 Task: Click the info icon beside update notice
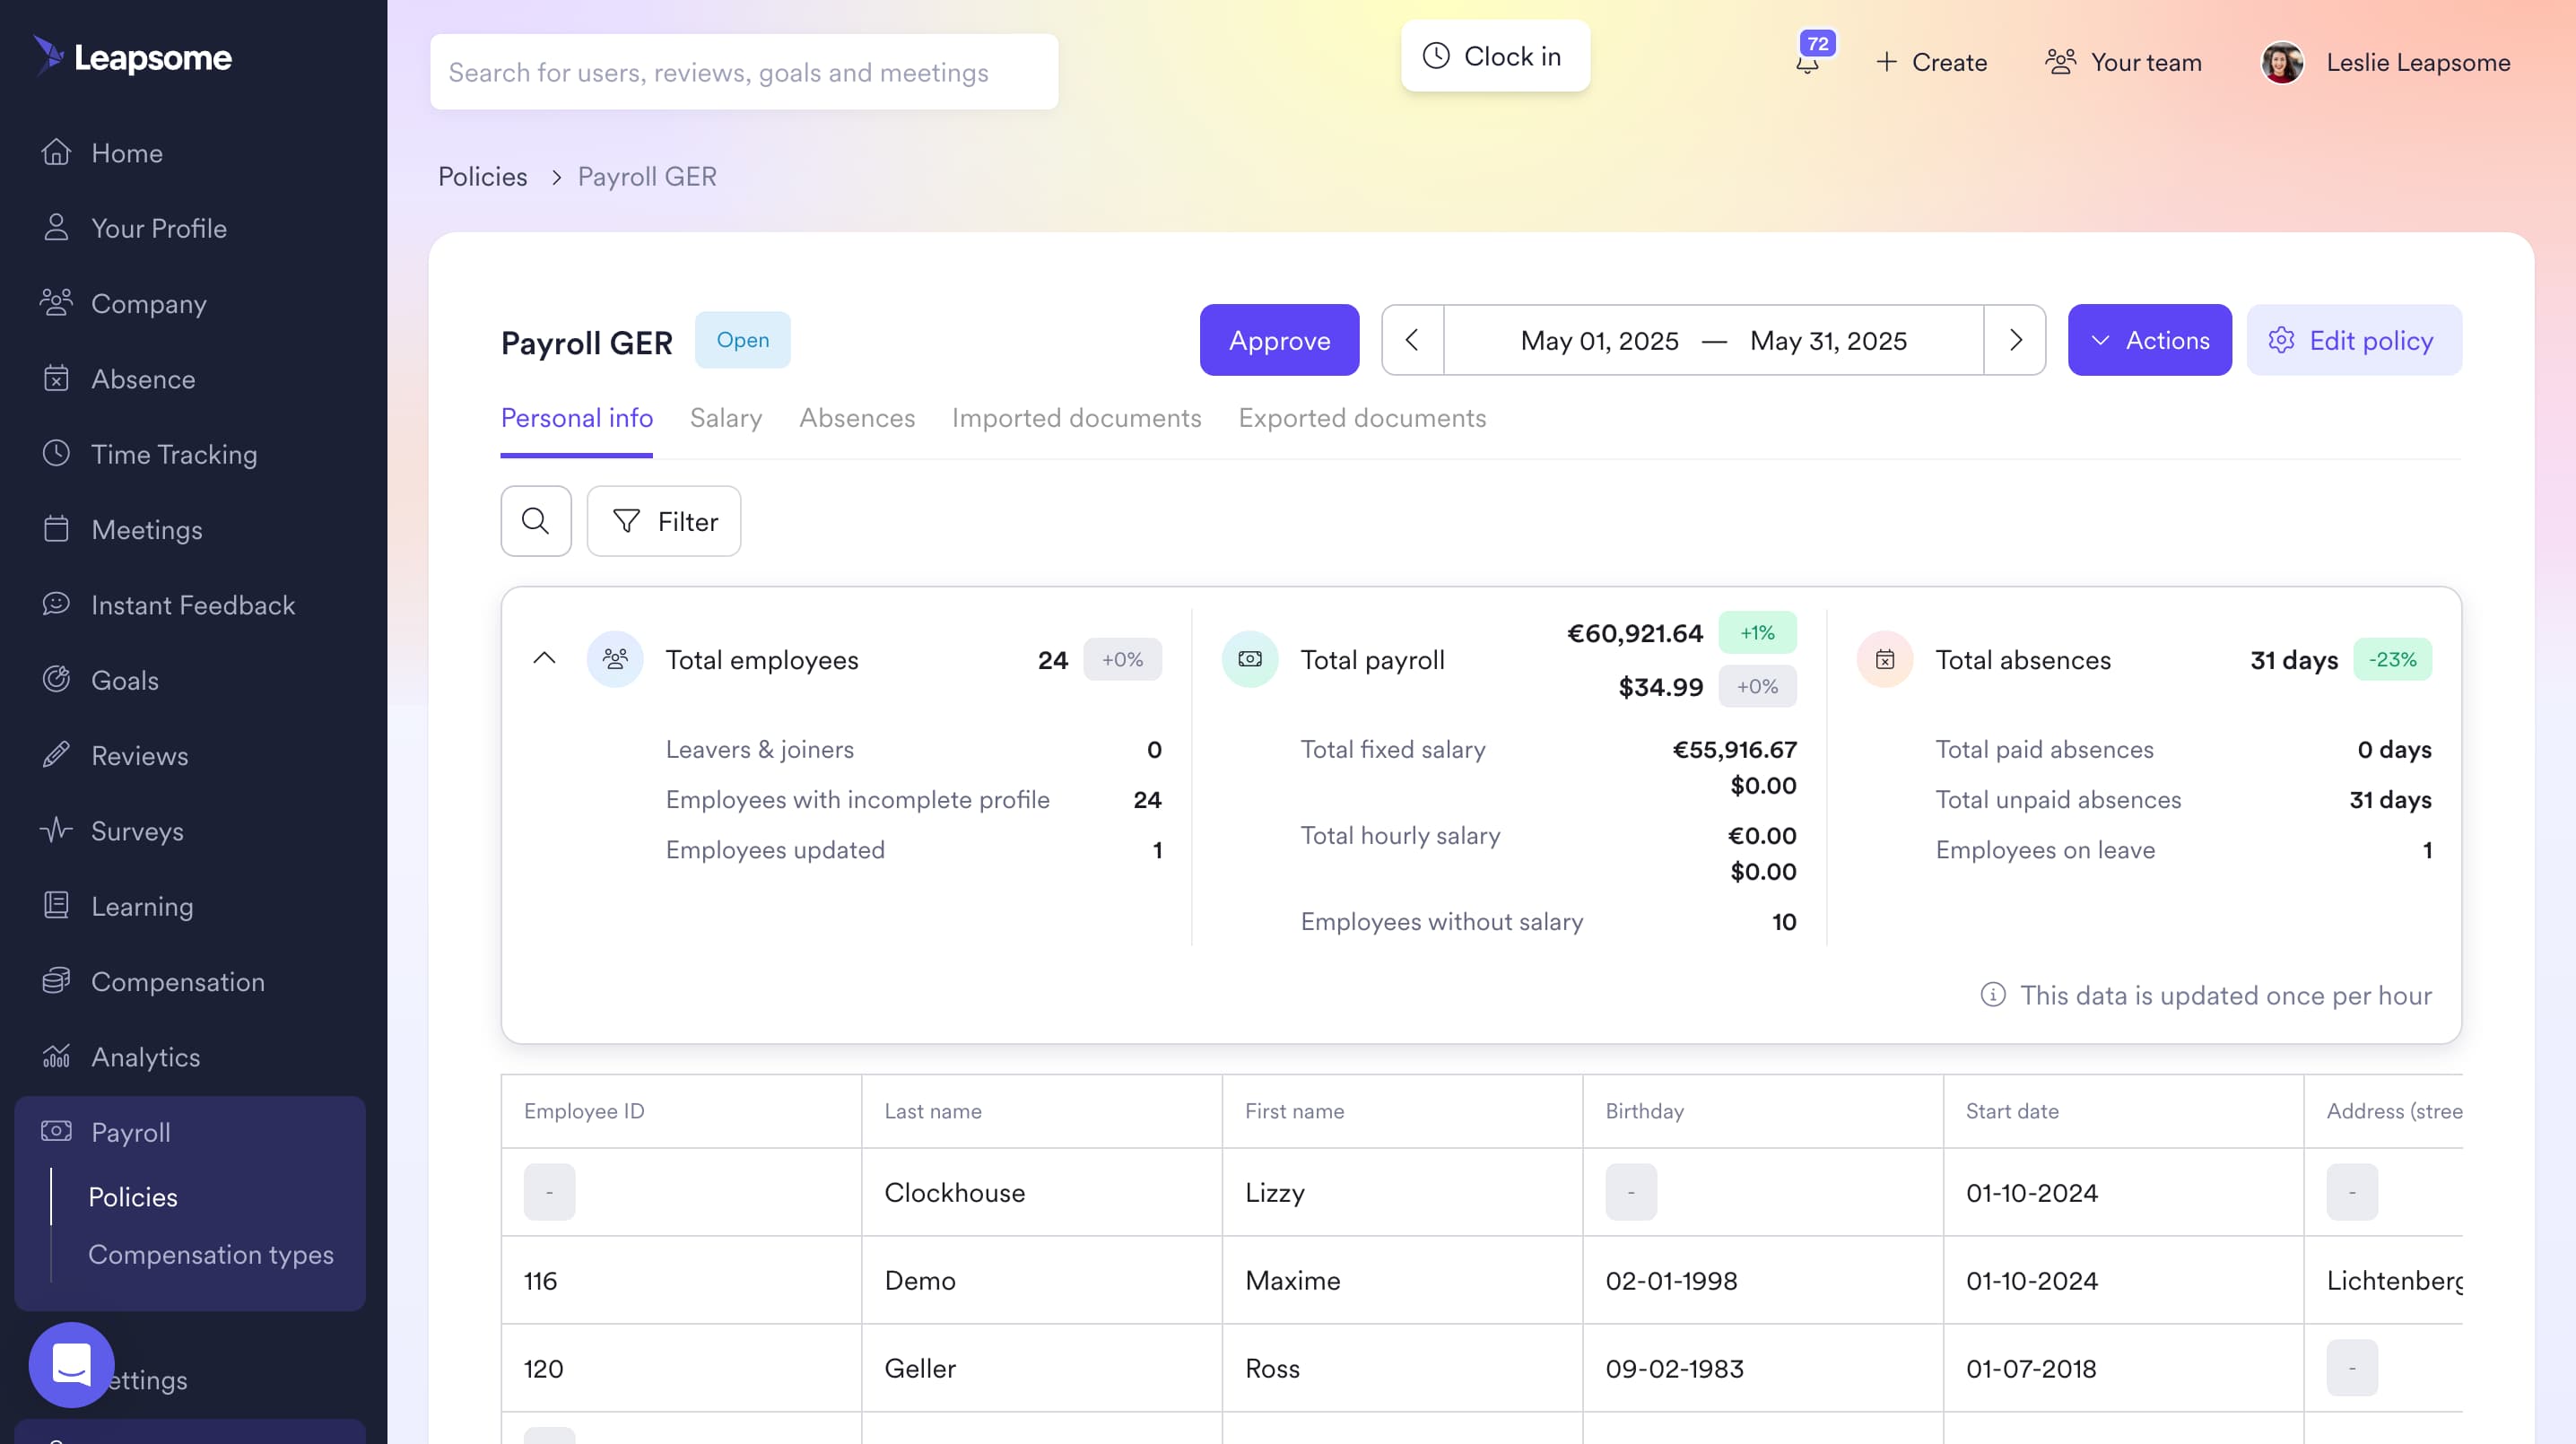point(1992,995)
